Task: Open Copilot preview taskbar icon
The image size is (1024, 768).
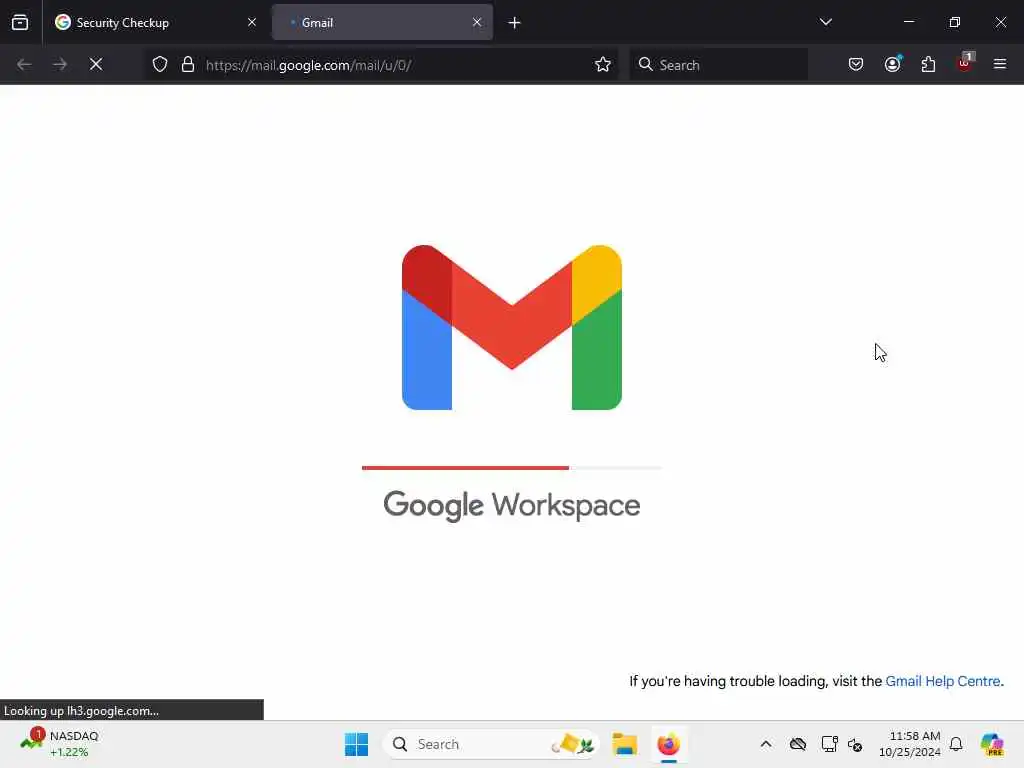Action: click(992, 744)
